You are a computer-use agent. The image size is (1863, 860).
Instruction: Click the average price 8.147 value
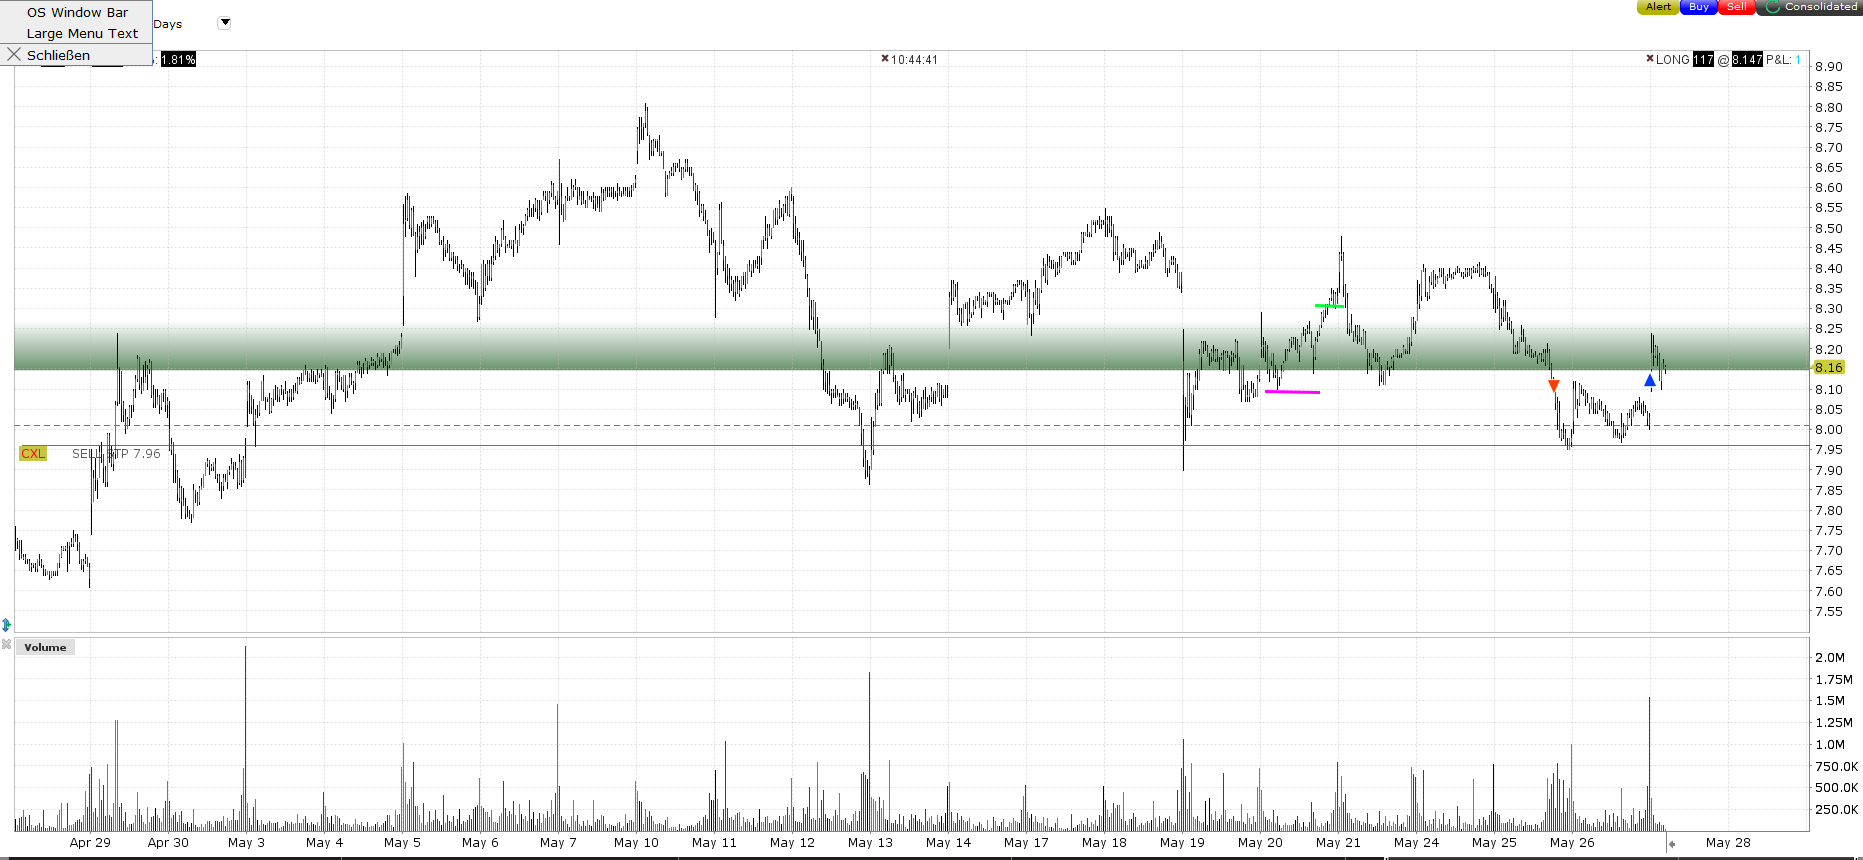point(1747,60)
